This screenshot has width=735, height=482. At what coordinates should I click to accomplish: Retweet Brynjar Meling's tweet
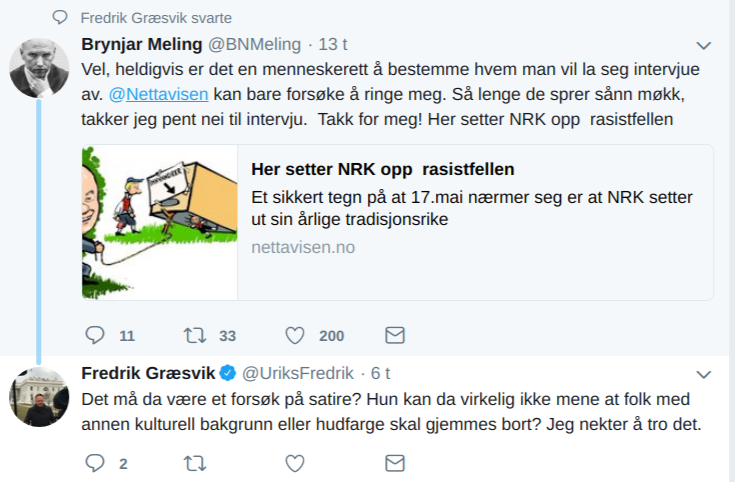click(x=195, y=334)
